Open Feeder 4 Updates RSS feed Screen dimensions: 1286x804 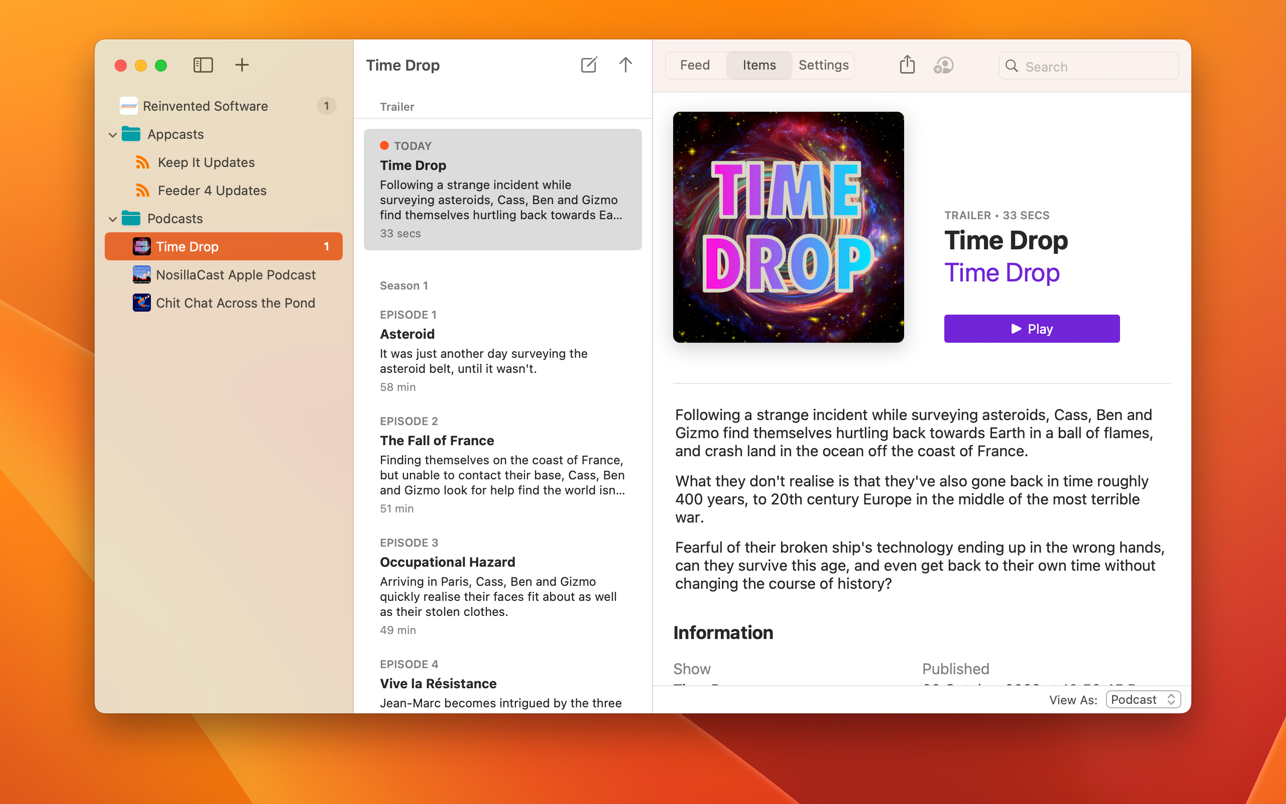pos(212,190)
